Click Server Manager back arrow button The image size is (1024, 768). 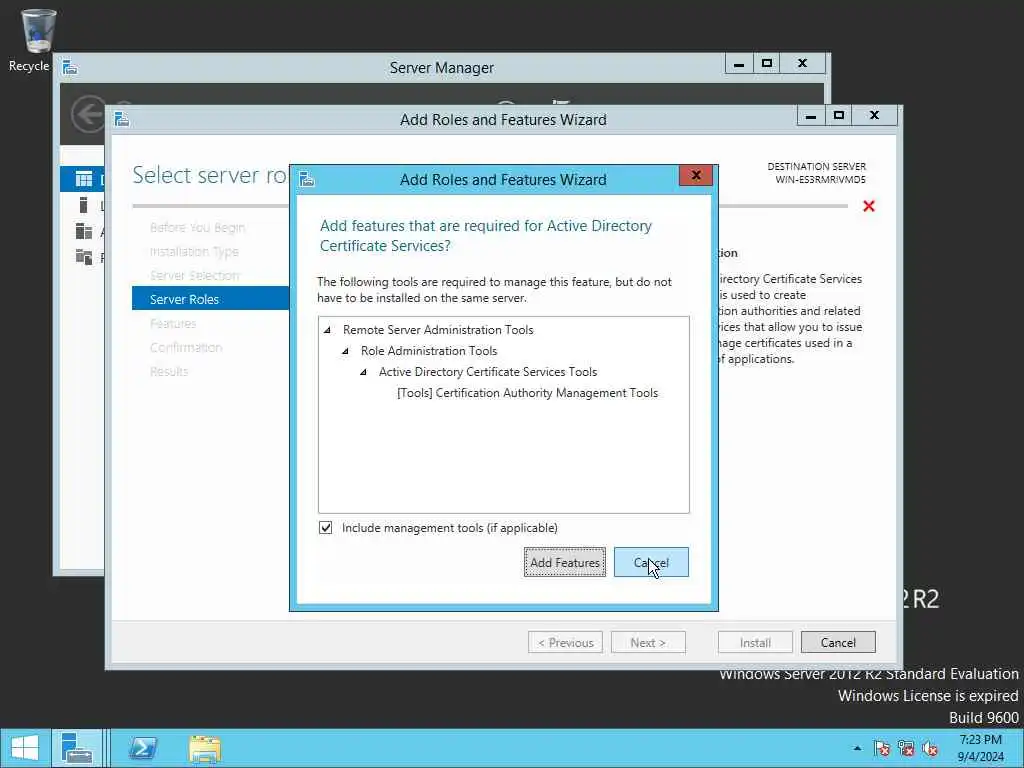88,114
